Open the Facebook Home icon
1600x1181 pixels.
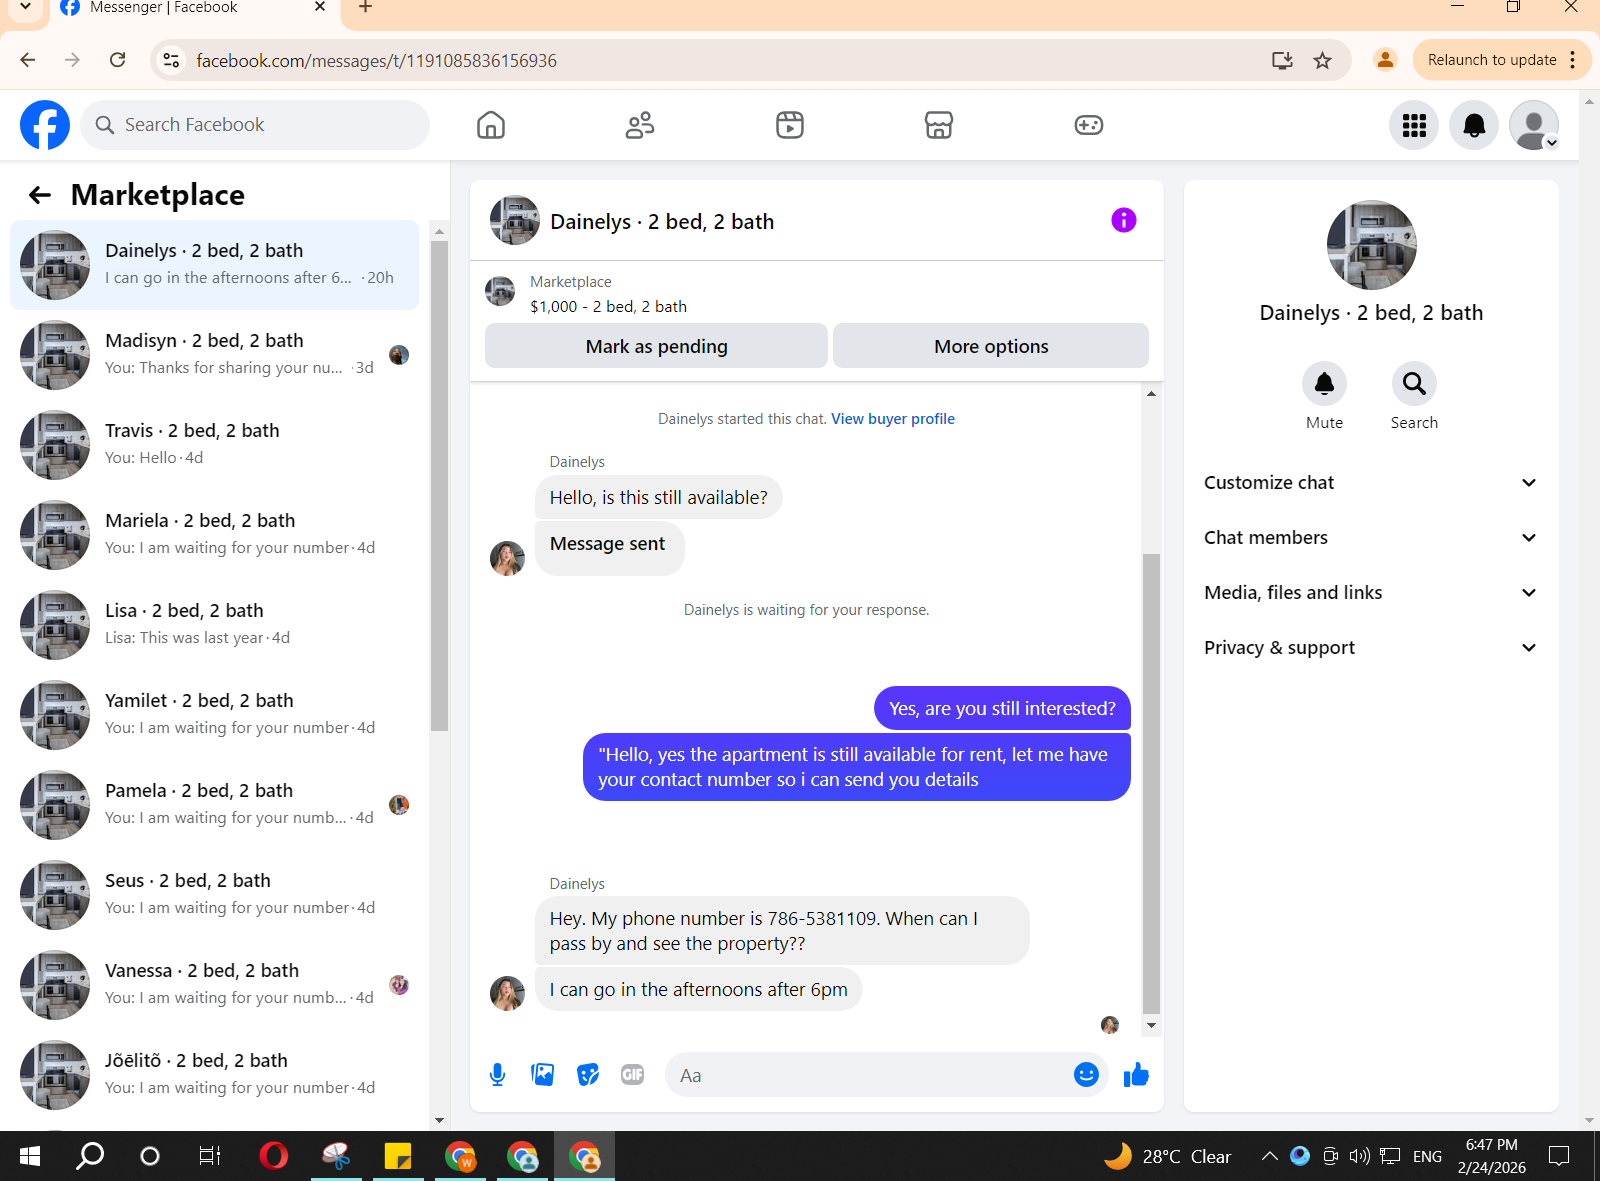(x=491, y=125)
